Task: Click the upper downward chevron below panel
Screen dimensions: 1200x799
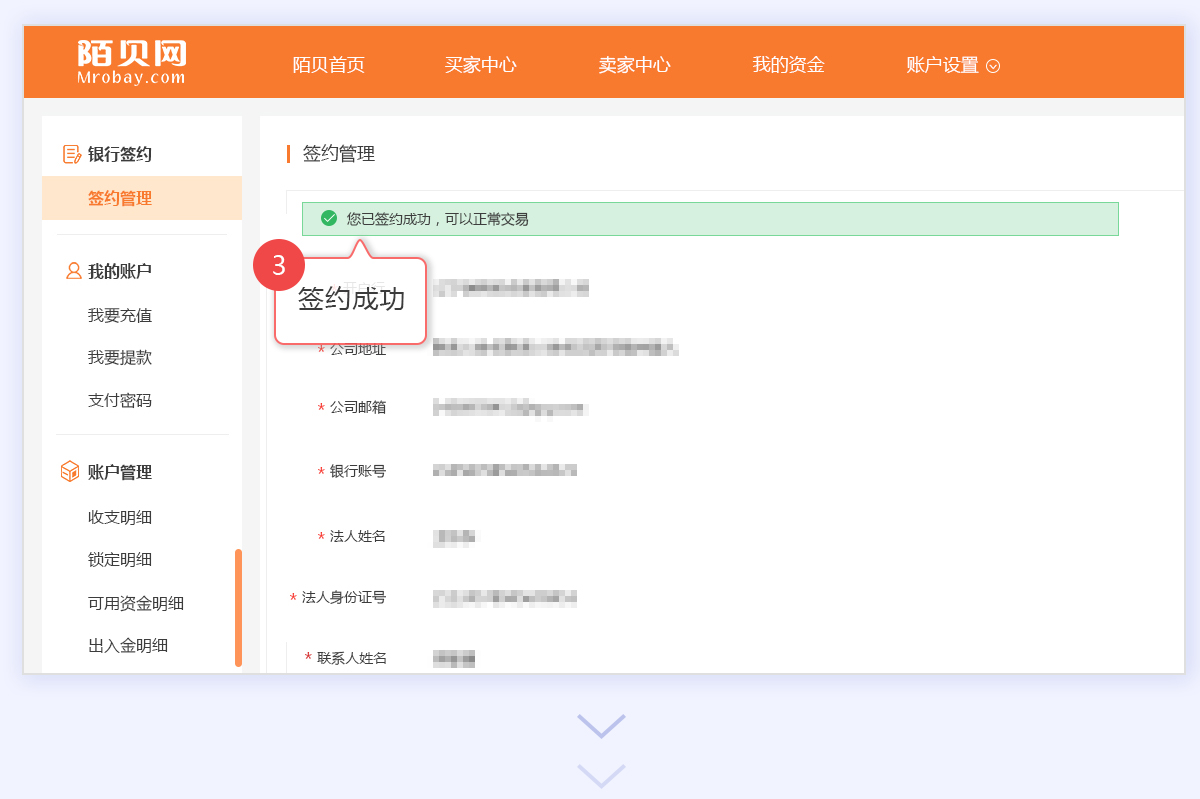Action: (x=601, y=726)
